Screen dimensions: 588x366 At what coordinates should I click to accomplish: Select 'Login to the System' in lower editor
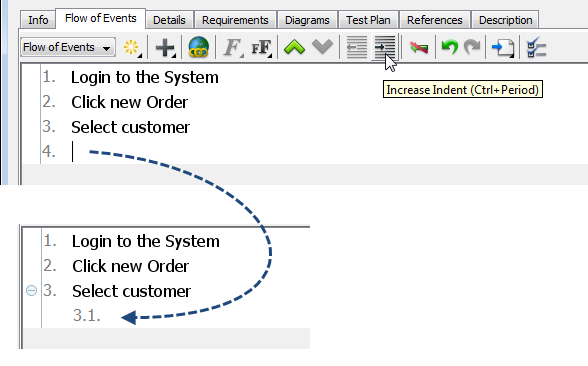point(146,242)
